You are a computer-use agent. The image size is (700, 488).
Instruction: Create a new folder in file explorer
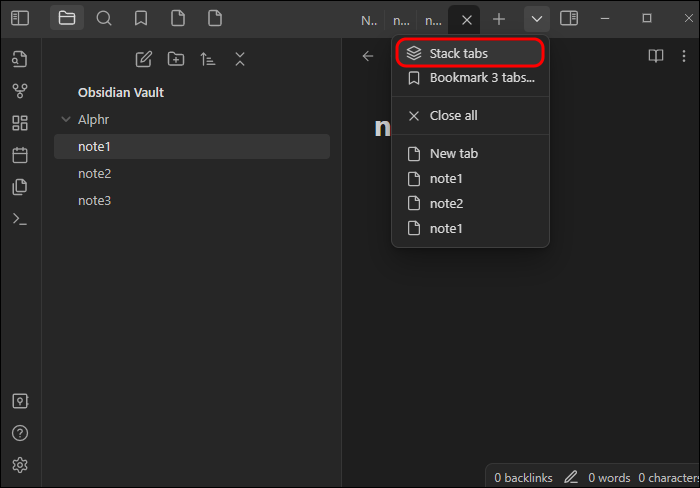(176, 59)
